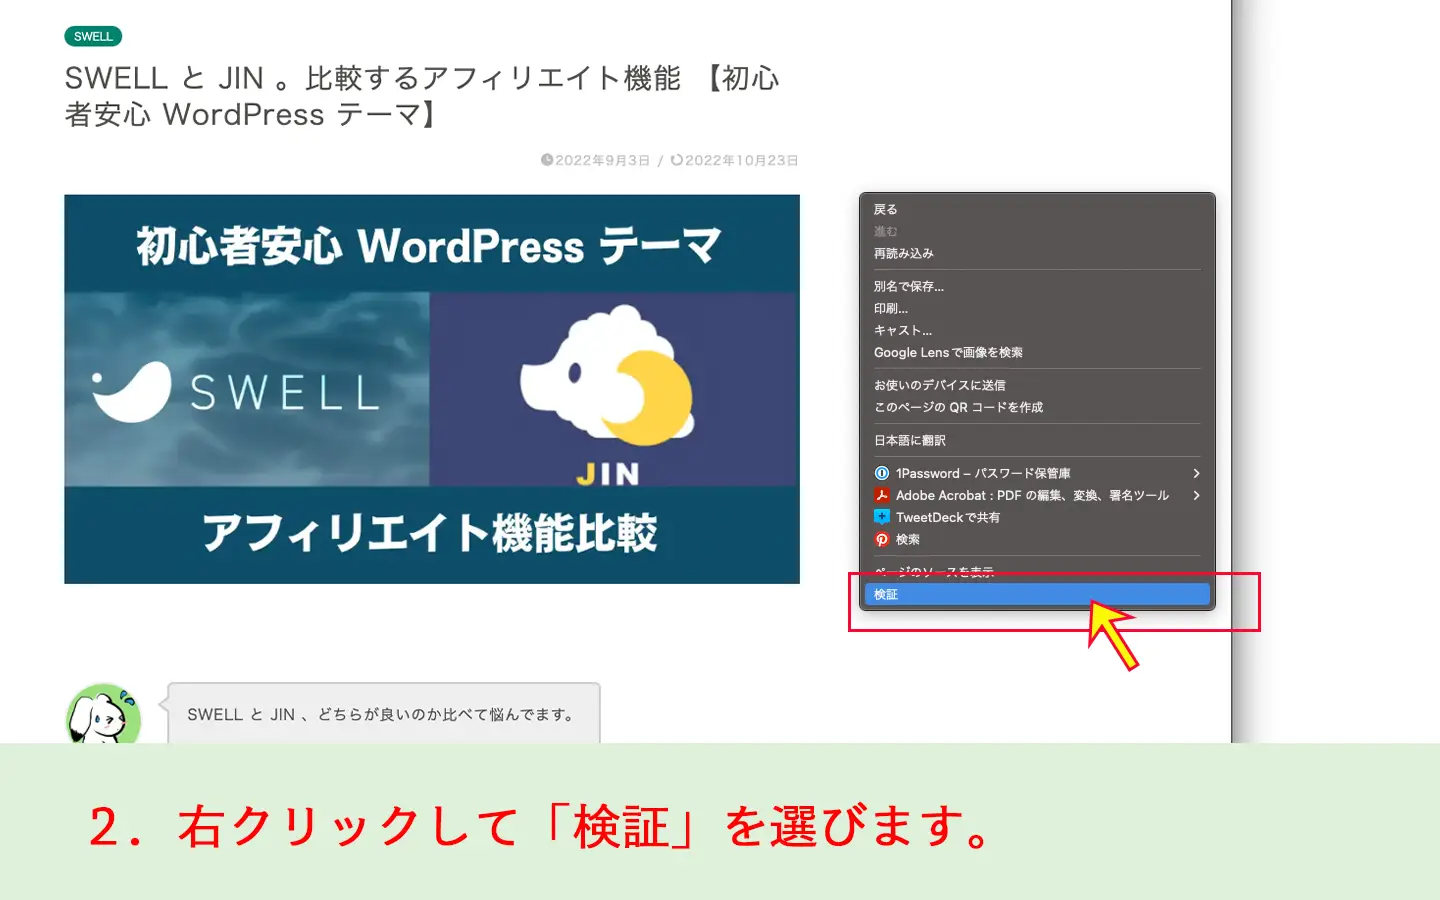Select このページの QR コードを作成
Viewport: 1440px width, 900px height.
[x=1037, y=408]
